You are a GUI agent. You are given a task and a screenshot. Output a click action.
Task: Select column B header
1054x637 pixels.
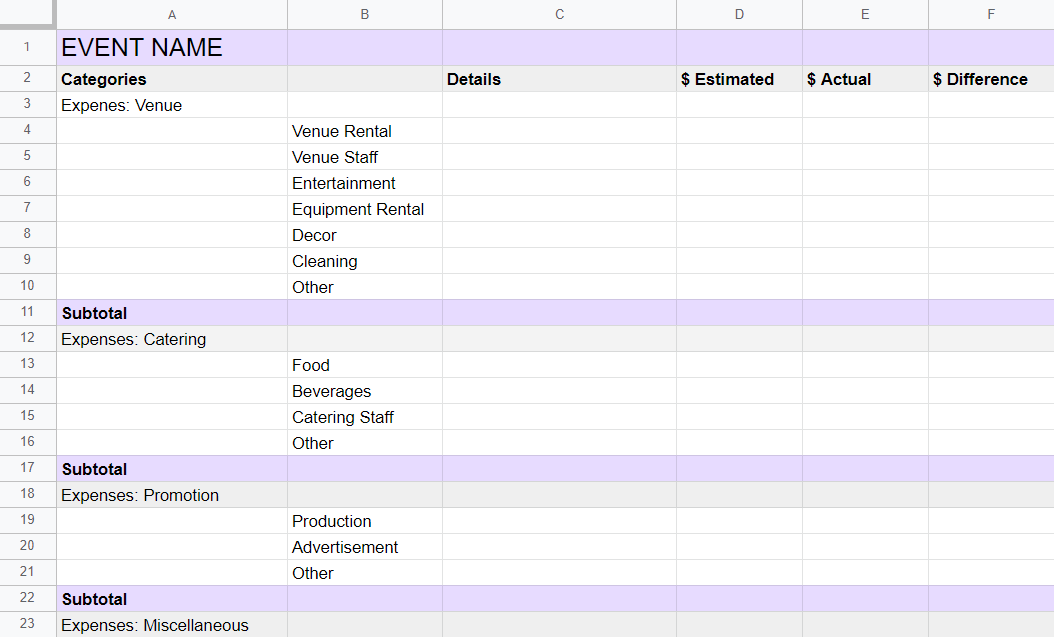point(365,14)
